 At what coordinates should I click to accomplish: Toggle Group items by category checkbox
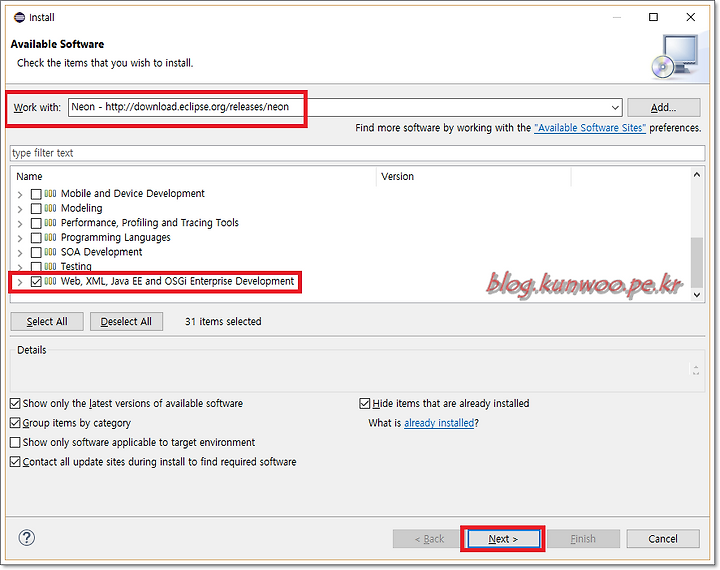(x=15, y=423)
